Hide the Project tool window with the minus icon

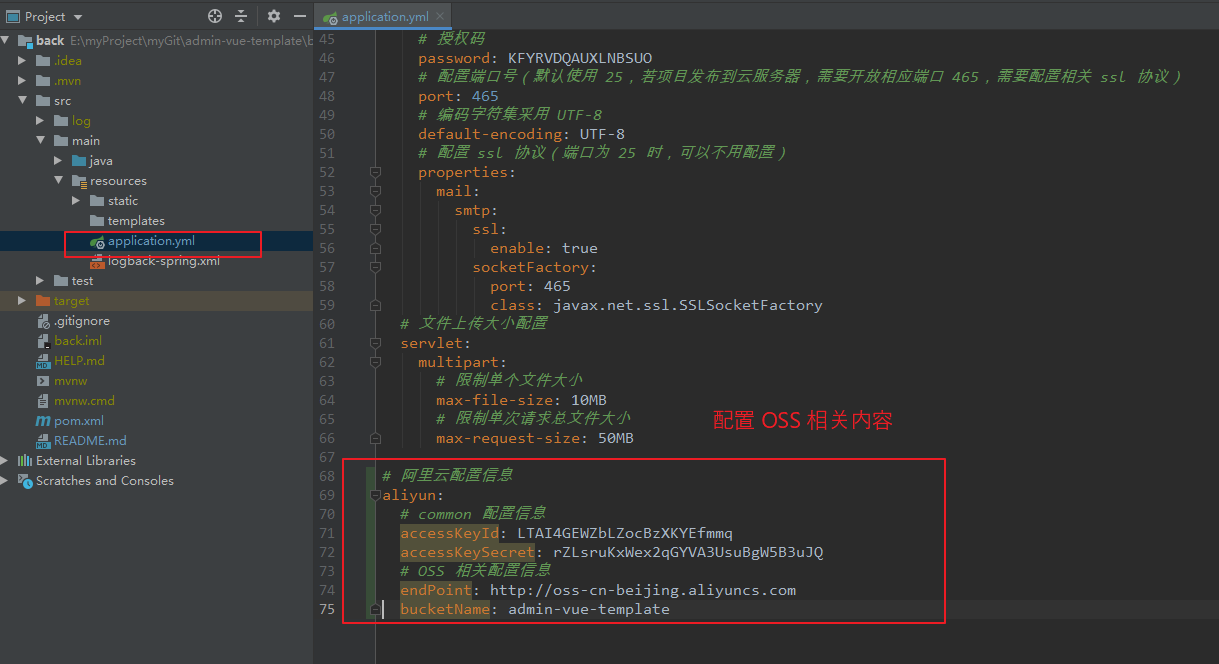click(300, 16)
